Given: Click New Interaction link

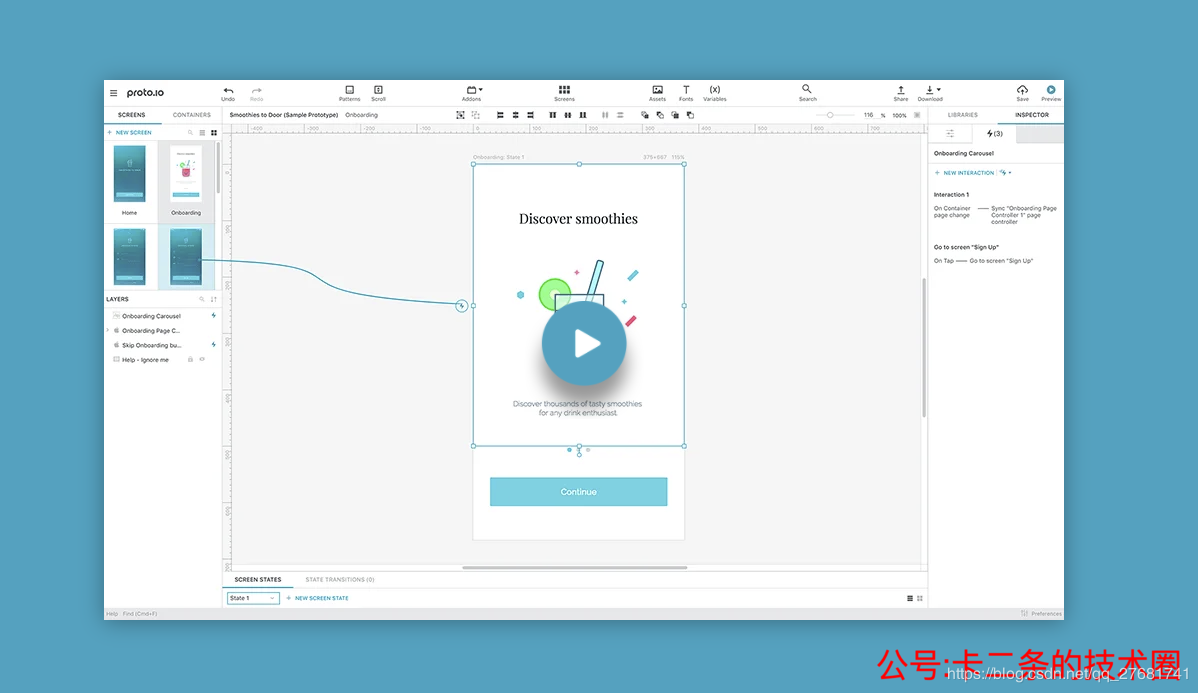Looking at the screenshot, I should click(x=964, y=173).
